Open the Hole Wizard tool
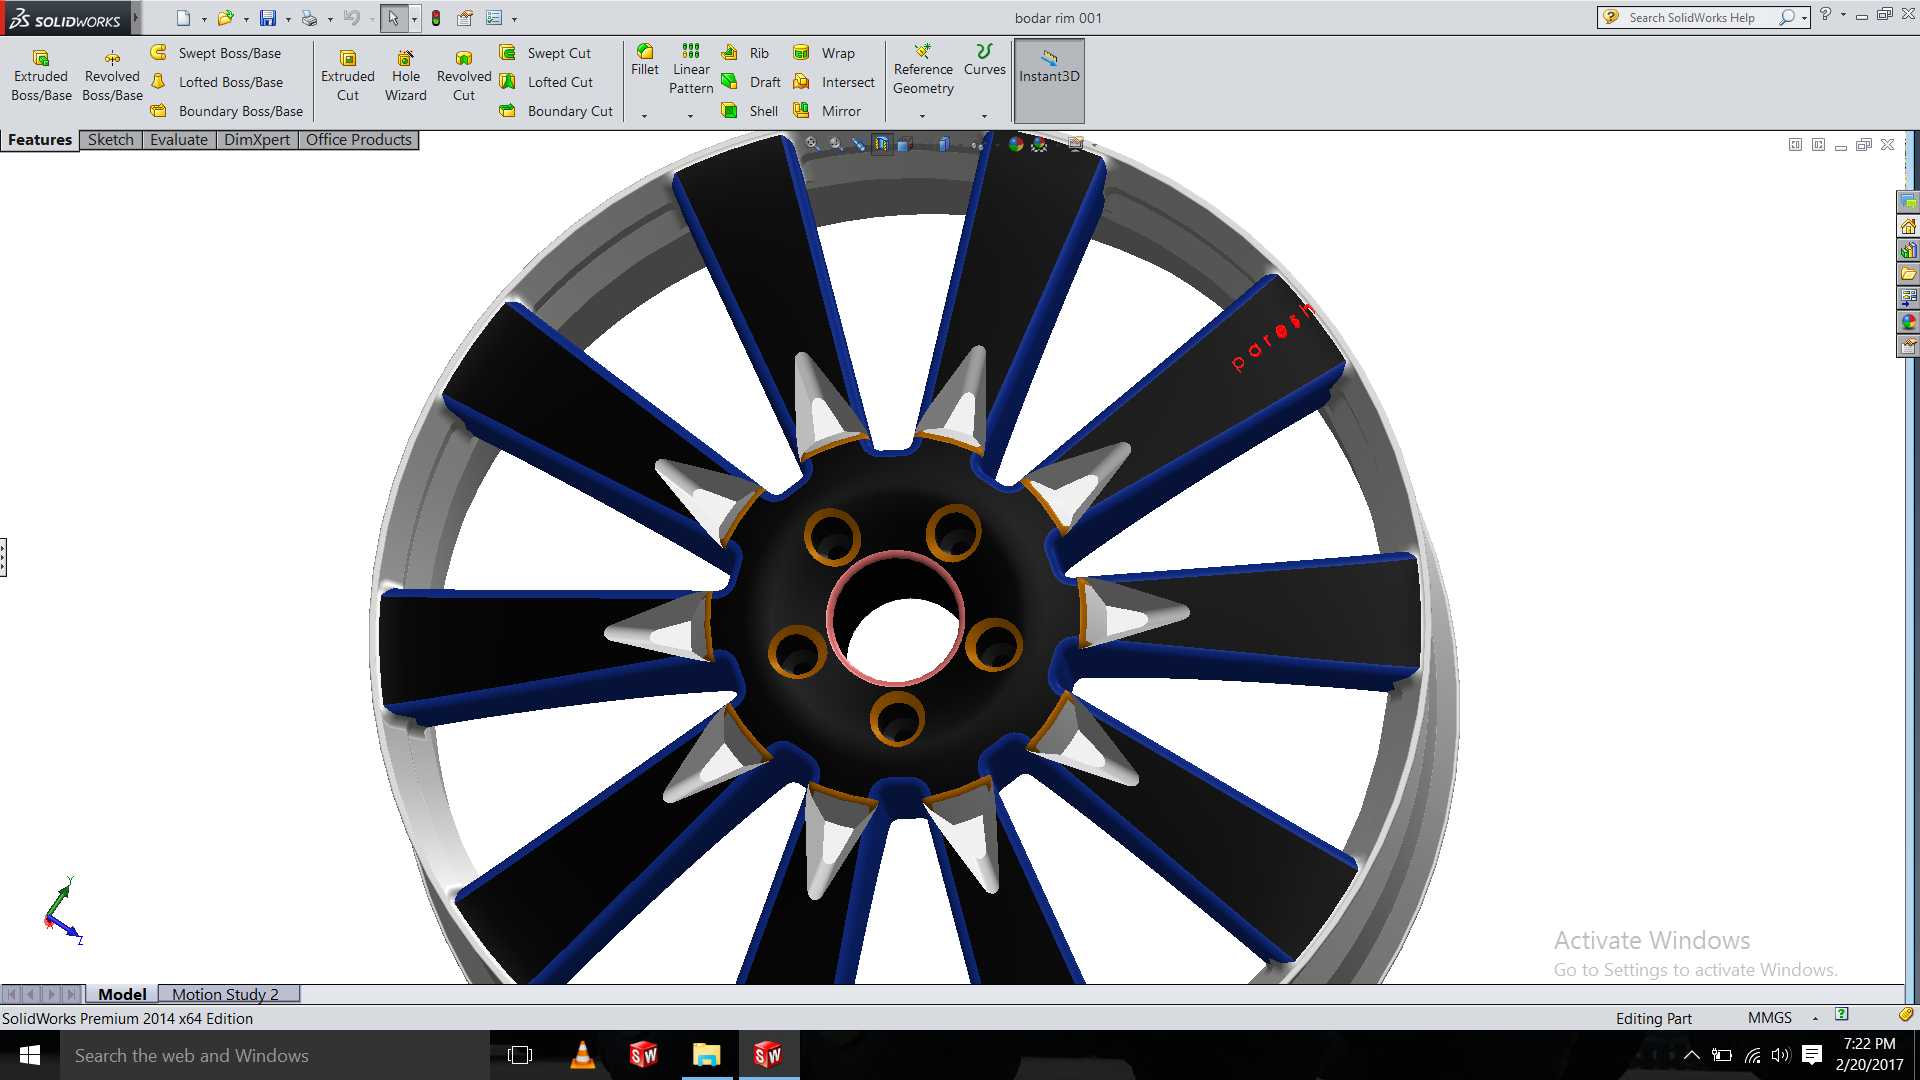 pyautogui.click(x=405, y=76)
